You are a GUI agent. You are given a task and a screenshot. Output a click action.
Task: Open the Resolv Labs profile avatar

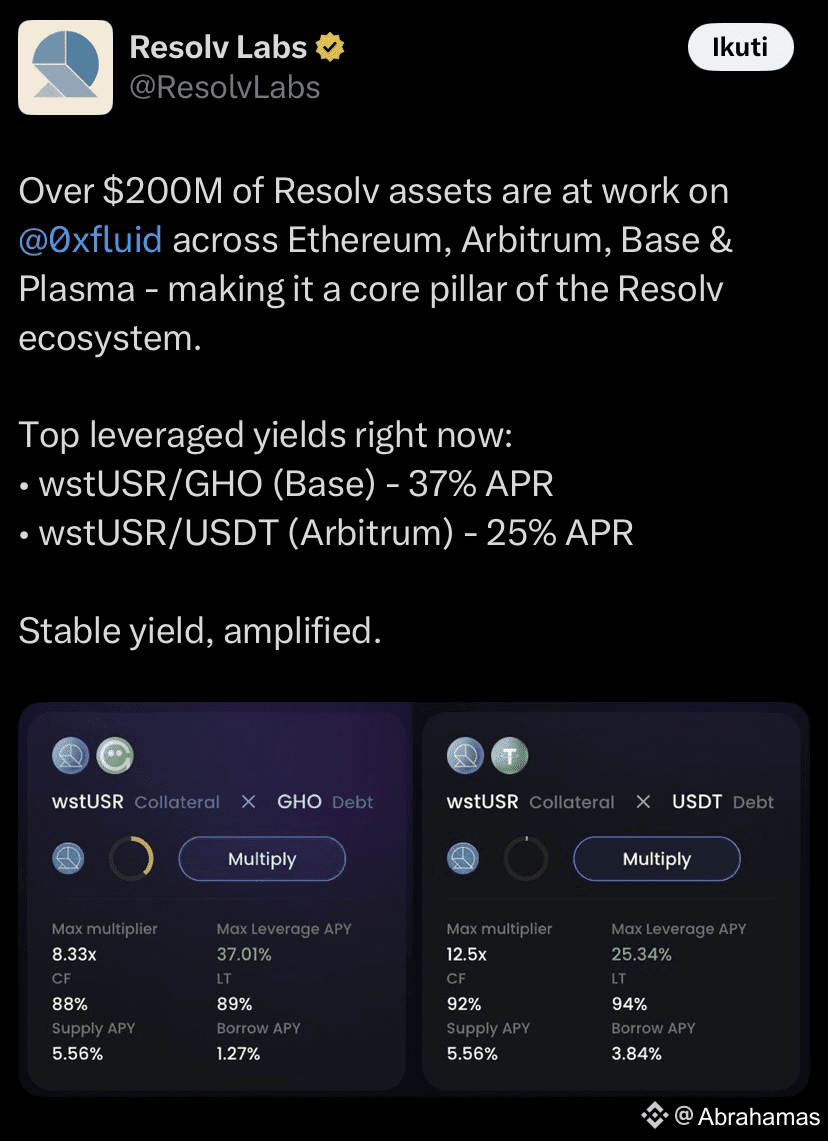(x=65, y=67)
